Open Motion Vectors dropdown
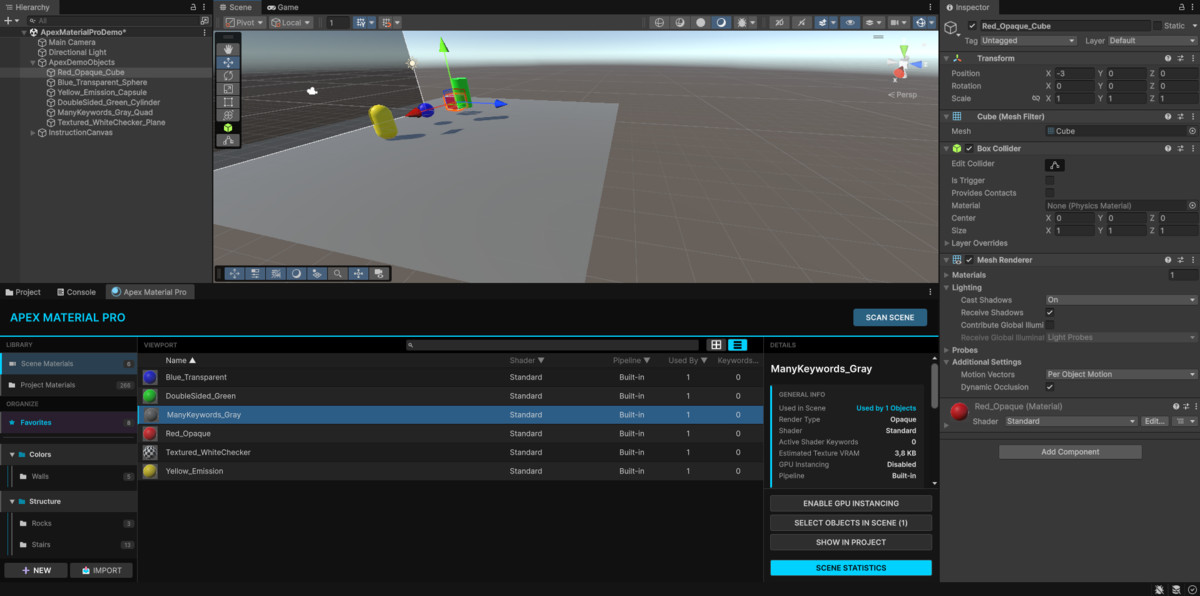Screen dimensions: 1200x596 point(1121,375)
